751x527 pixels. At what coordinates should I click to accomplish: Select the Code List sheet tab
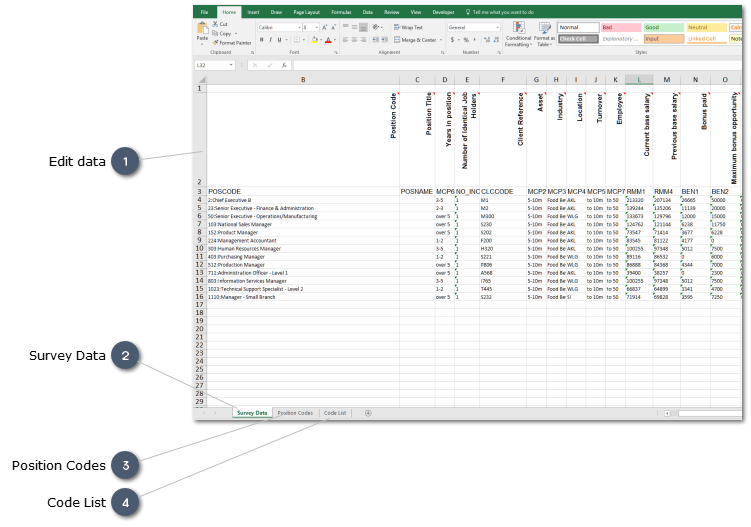tap(335, 413)
